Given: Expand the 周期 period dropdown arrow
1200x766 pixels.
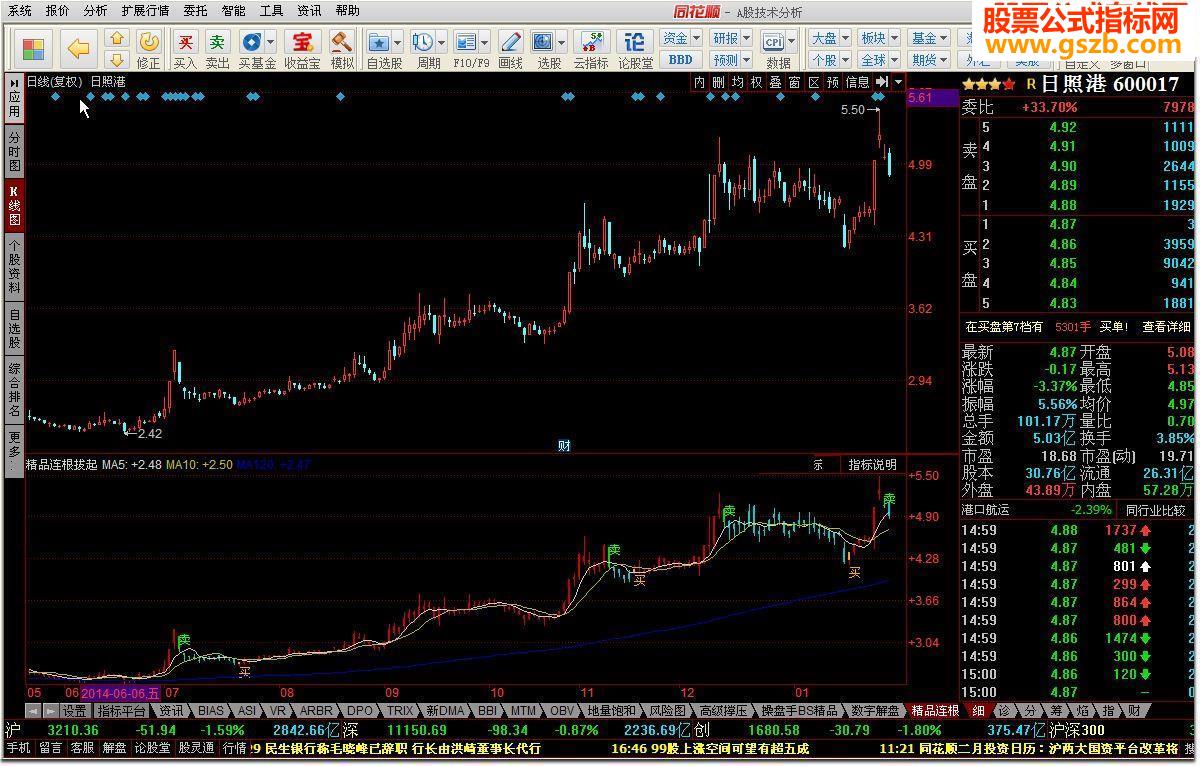Looking at the screenshot, I should click(441, 42).
